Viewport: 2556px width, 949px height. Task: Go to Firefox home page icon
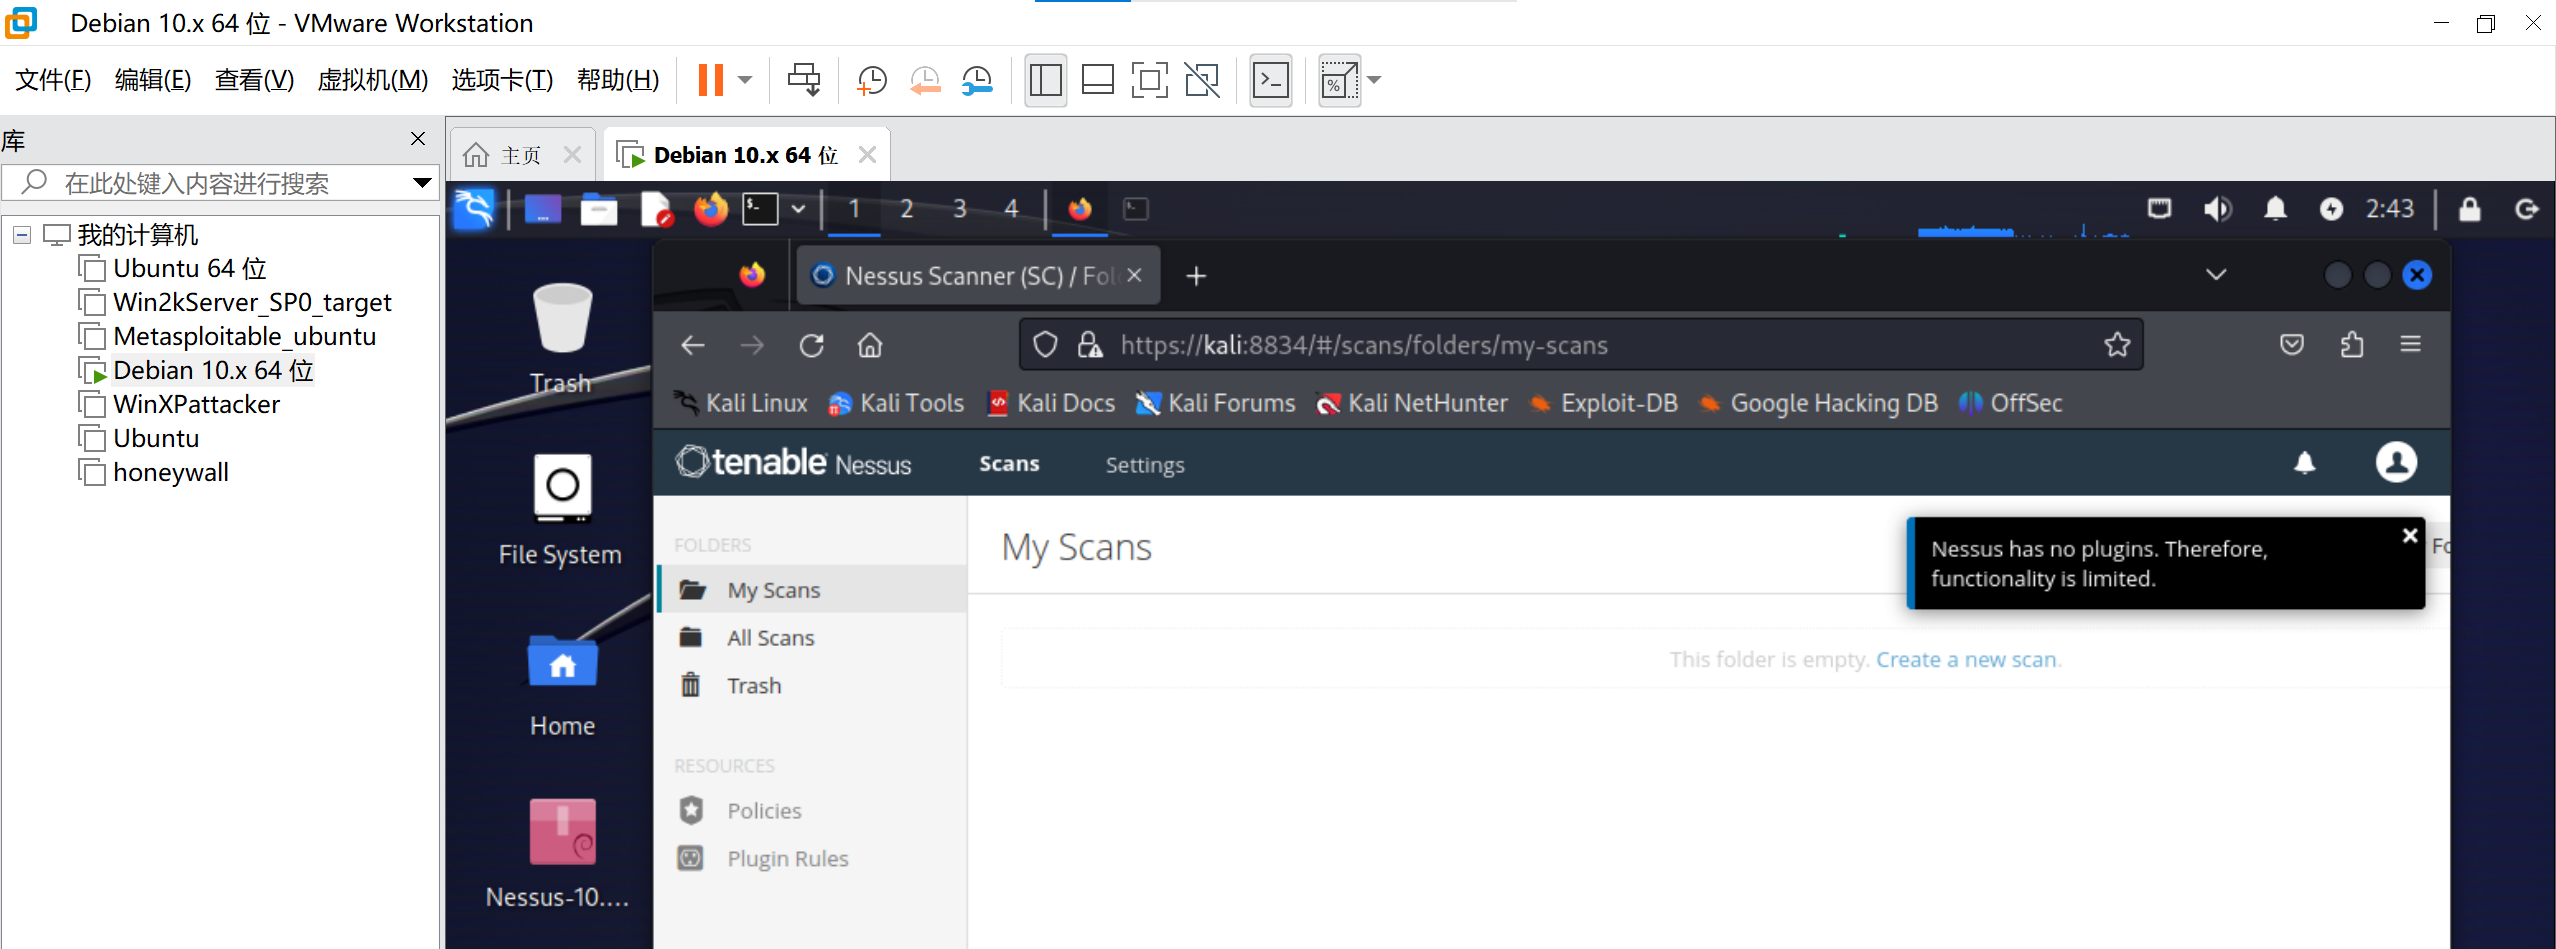870,346
